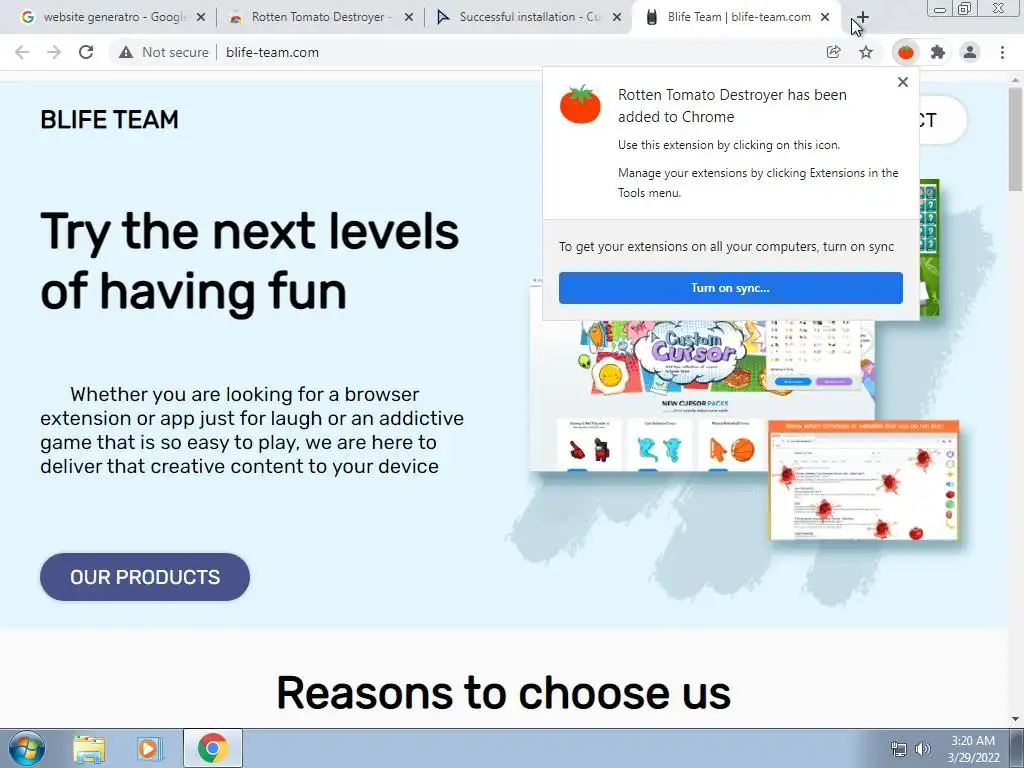Close the Successful installation tab
This screenshot has height=768, width=1024.
(616, 18)
